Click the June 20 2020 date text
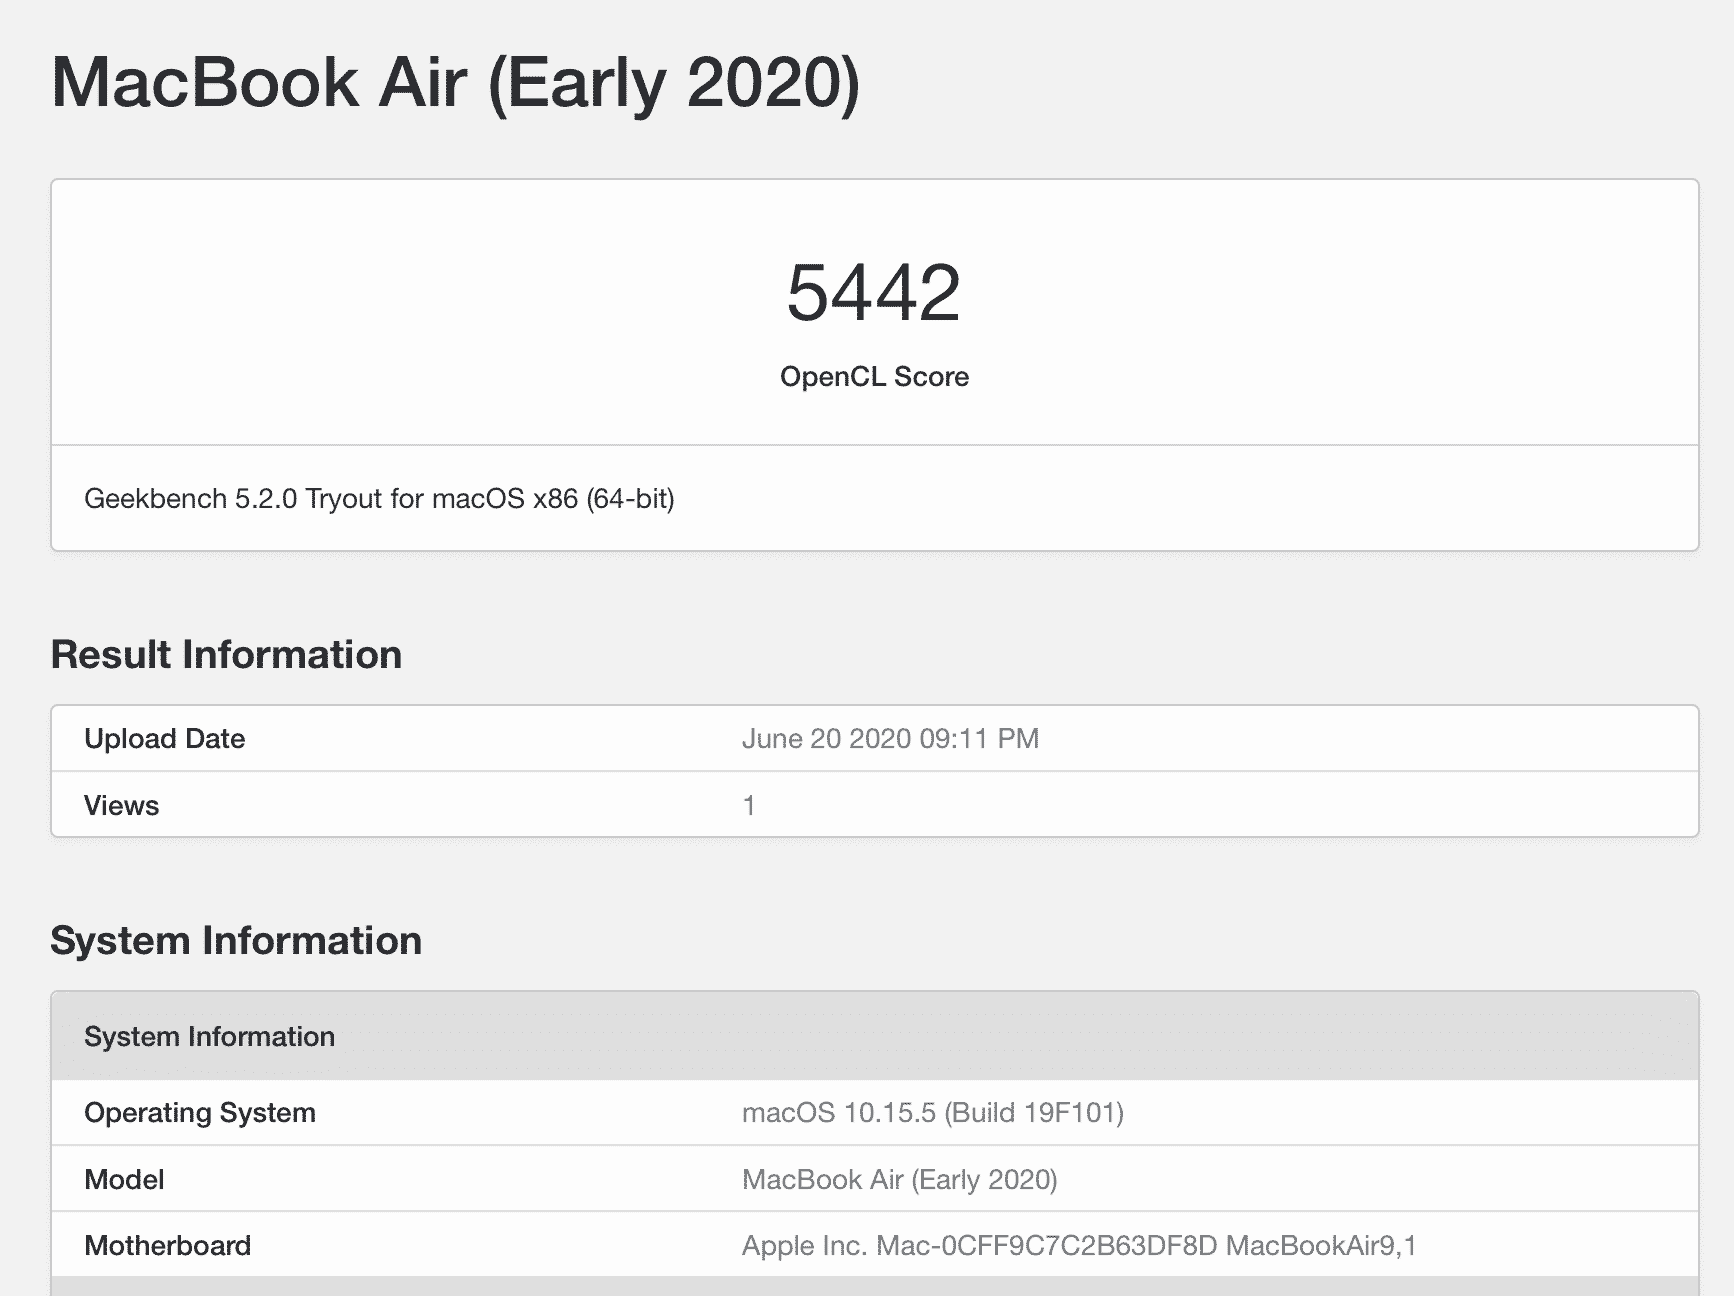 coord(826,739)
